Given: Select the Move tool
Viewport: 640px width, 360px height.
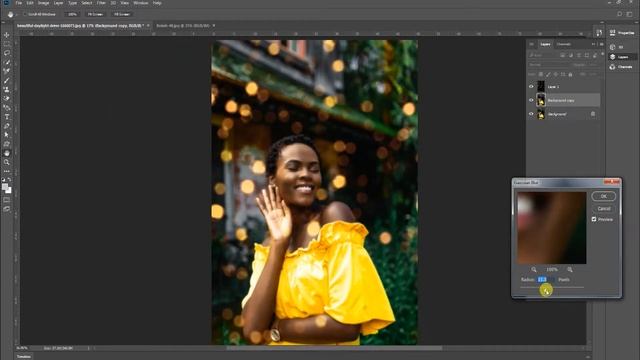Looking at the screenshot, I should (7, 35).
